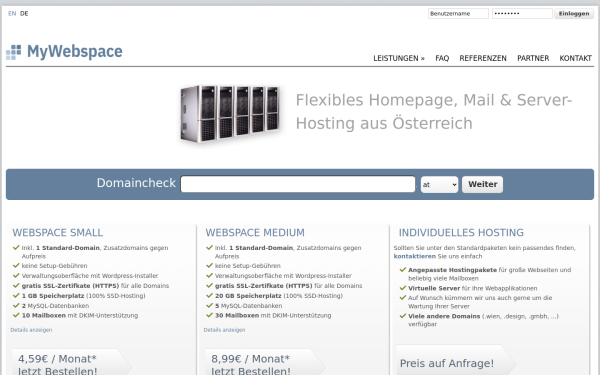The height and width of the screenshot is (375, 600).
Task: Follow the kontaktieren link
Action: (x=414, y=256)
